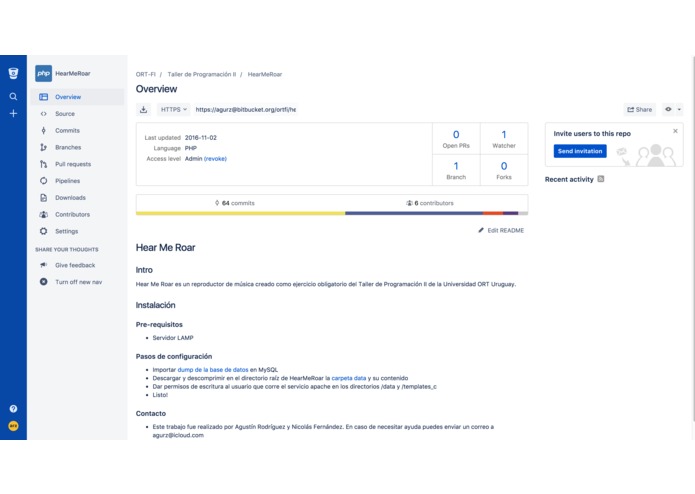Click the Send invitation button

point(580,151)
